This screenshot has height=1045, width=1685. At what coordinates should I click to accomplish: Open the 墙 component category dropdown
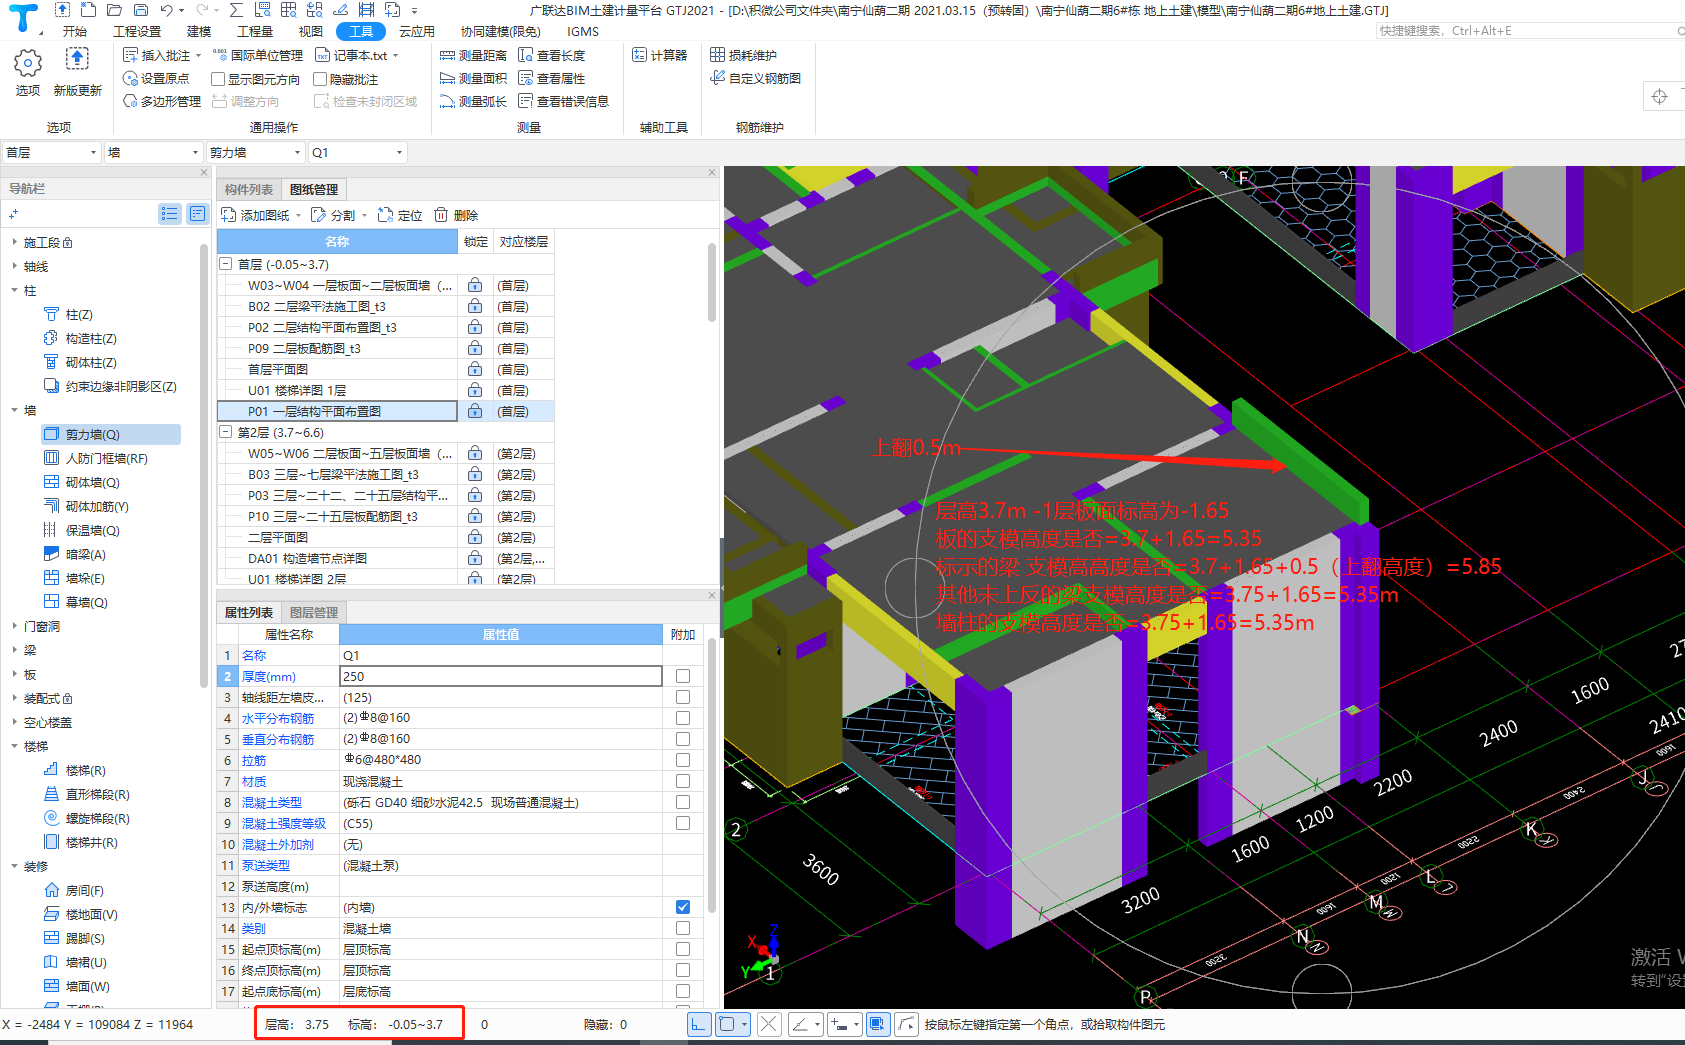[x=153, y=152]
